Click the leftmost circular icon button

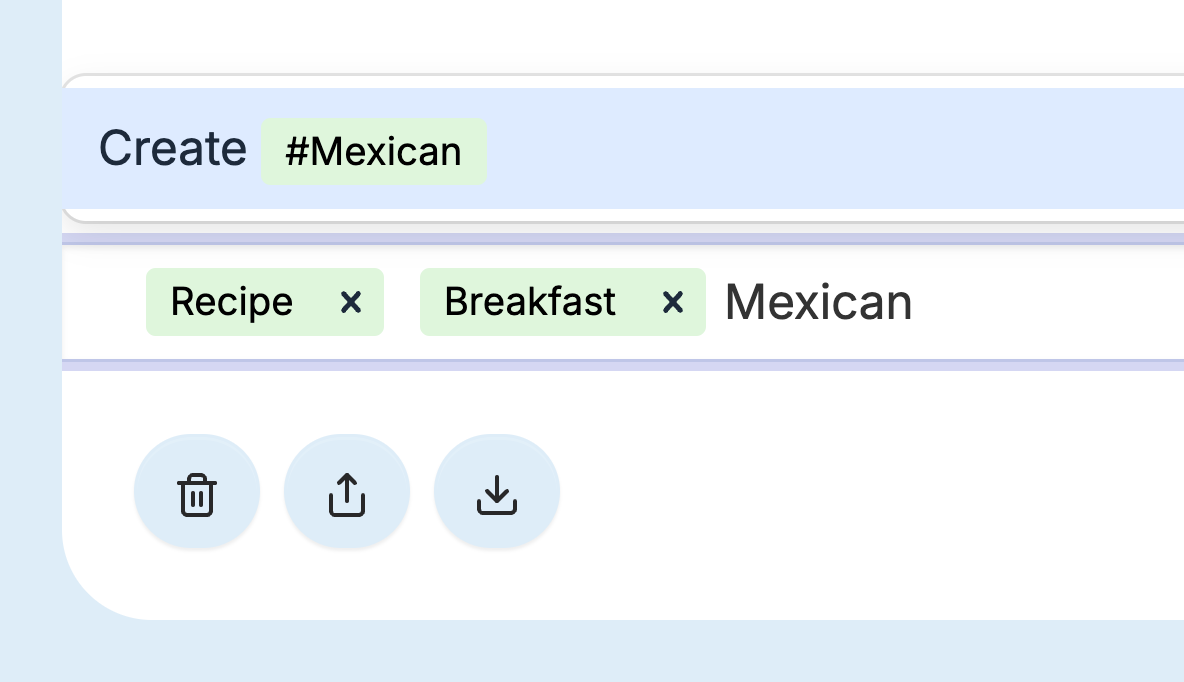click(x=197, y=491)
